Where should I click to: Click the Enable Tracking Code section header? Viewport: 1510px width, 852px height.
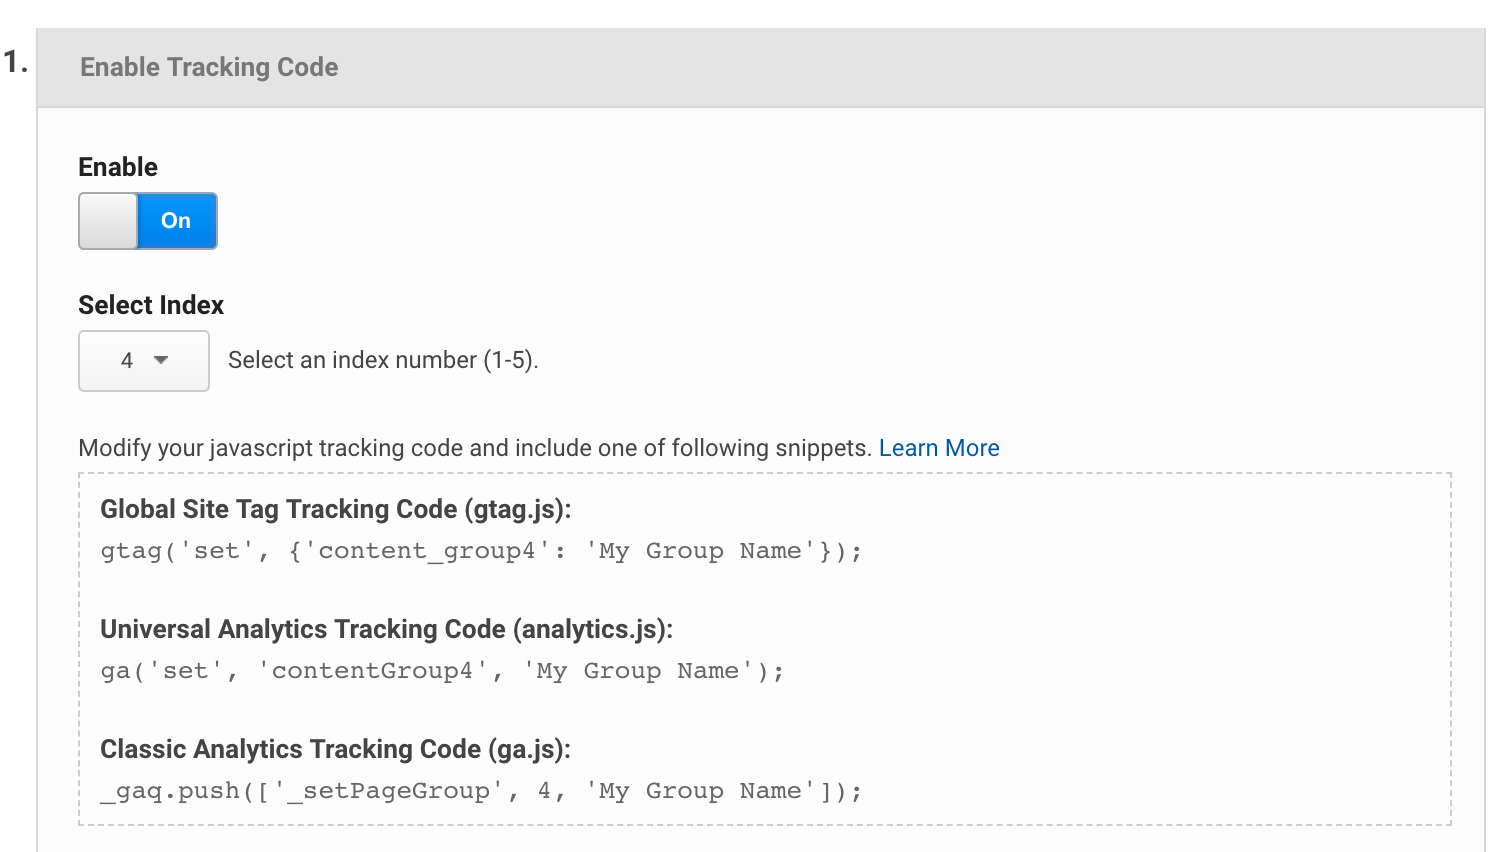760,67
